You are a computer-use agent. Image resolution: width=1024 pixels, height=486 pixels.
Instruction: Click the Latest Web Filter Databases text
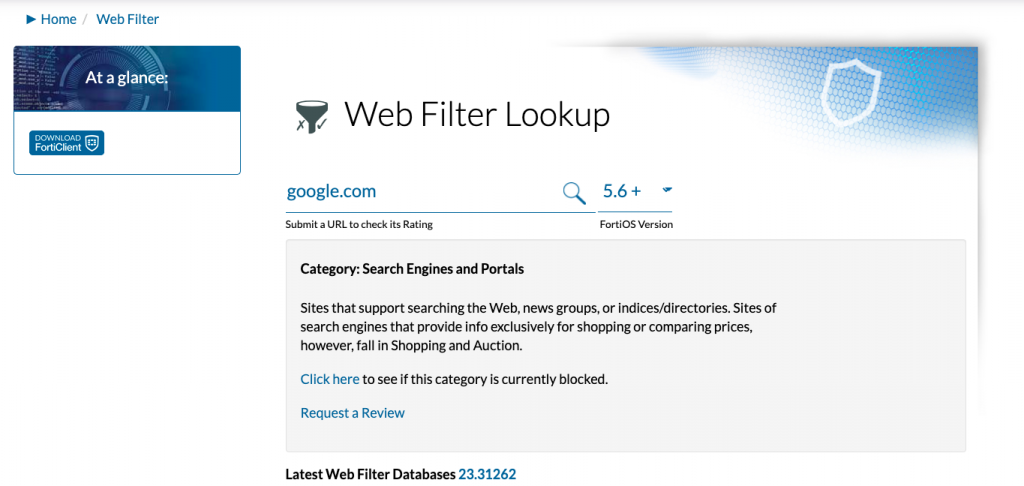370,474
